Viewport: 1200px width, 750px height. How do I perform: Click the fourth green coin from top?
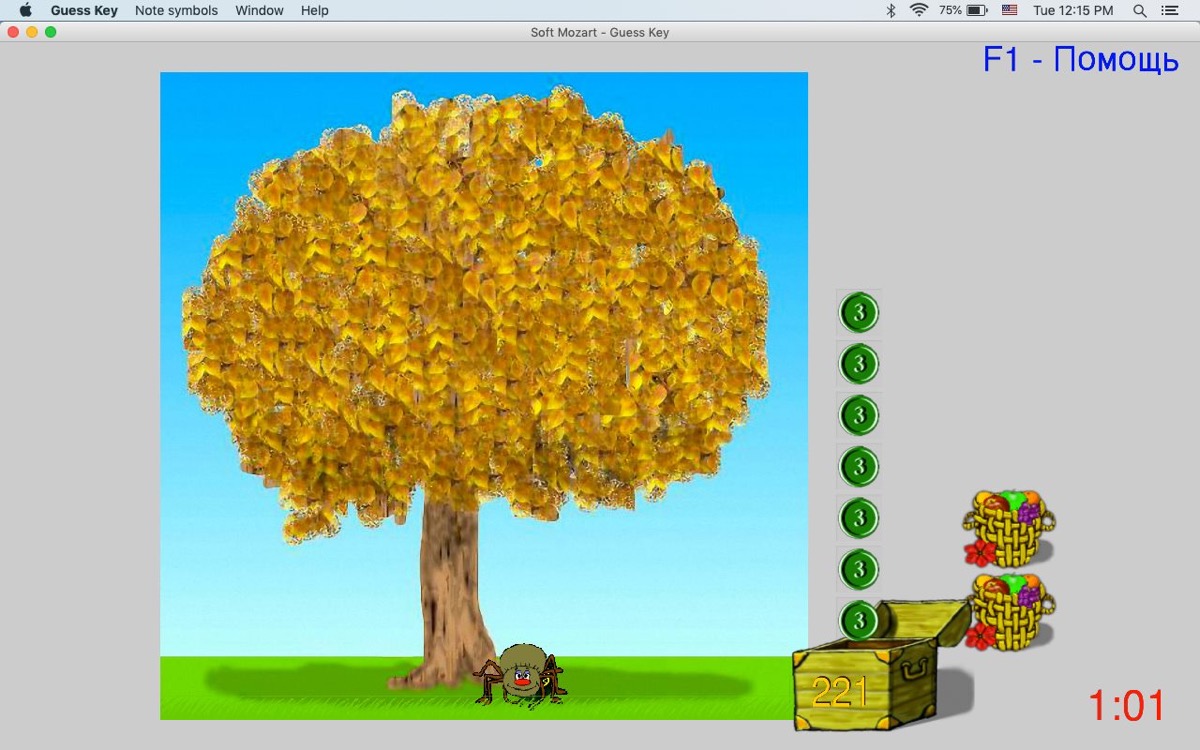click(859, 466)
